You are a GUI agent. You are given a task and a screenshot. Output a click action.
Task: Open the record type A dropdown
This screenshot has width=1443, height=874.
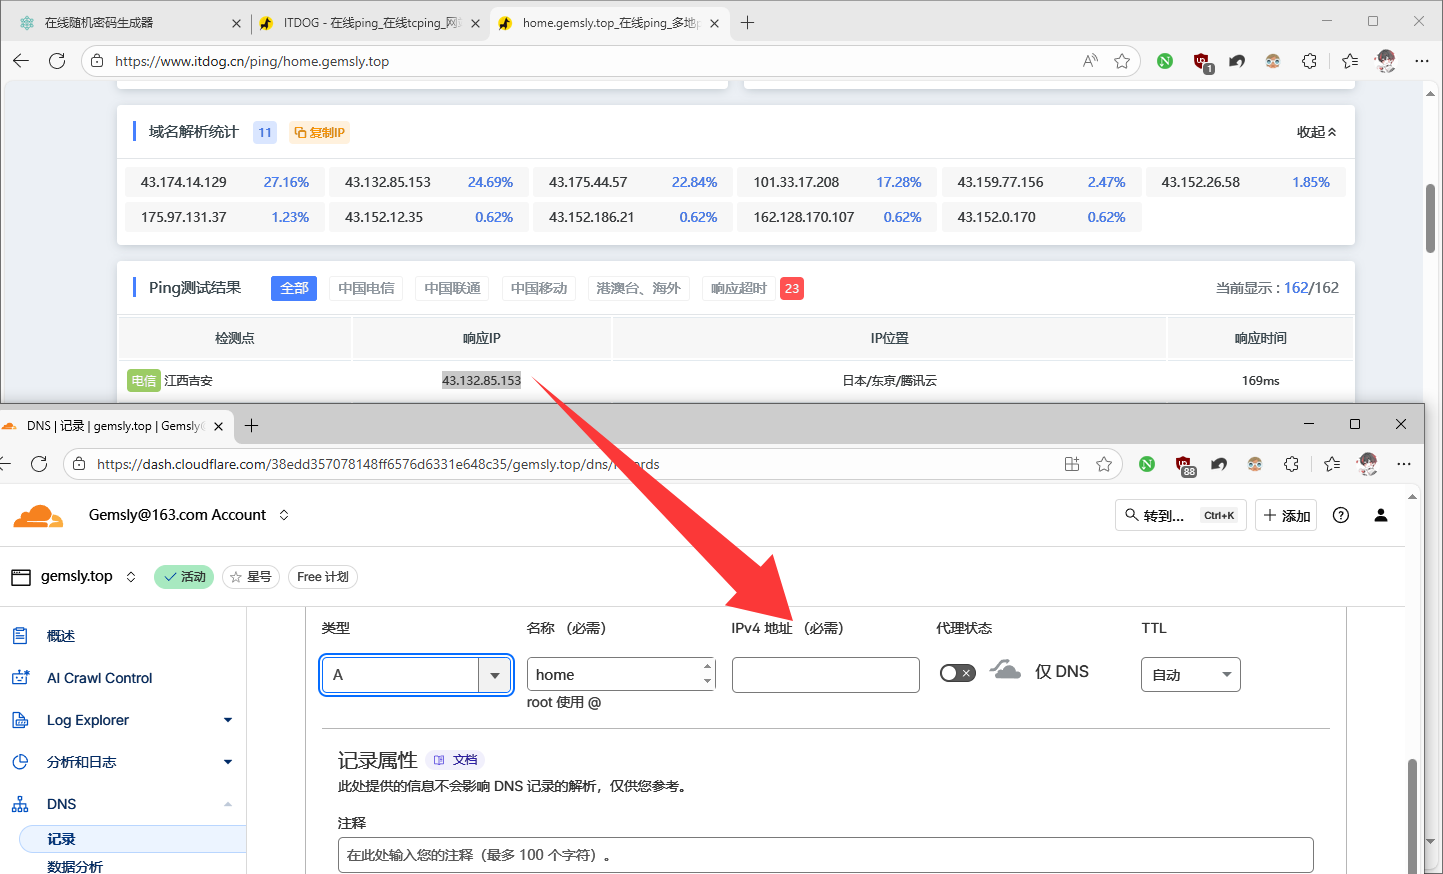click(494, 675)
